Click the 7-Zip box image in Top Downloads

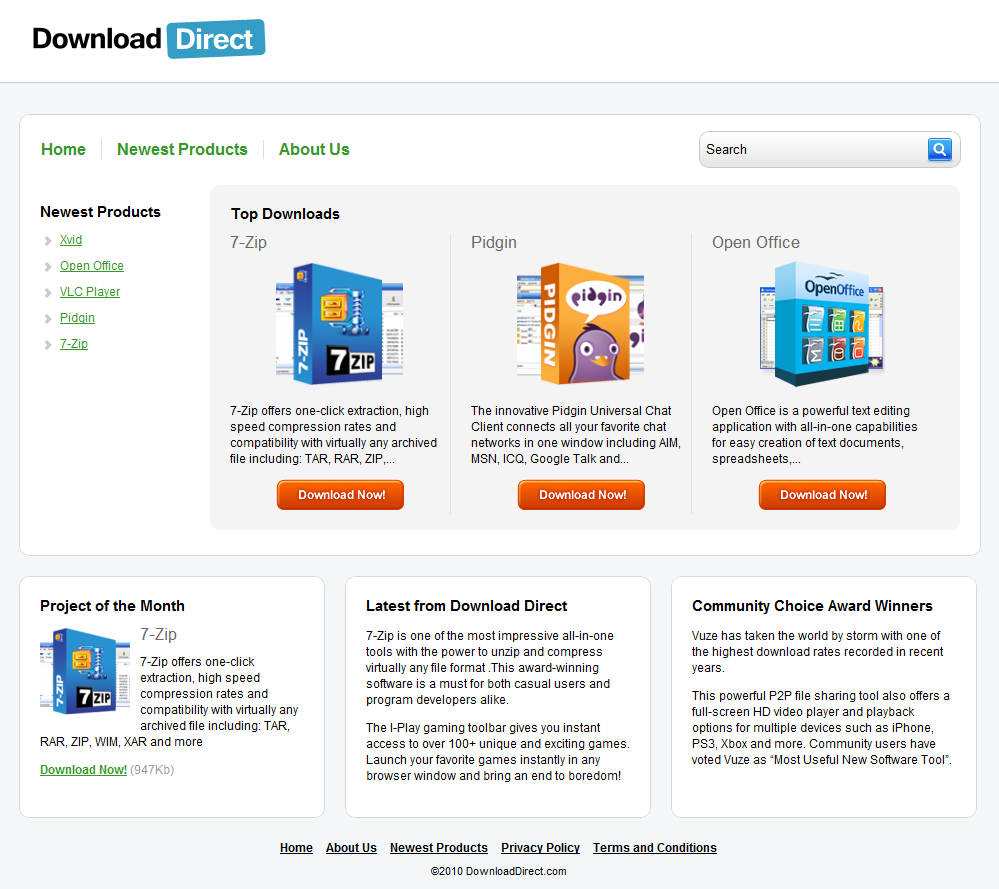tap(340, 324)
